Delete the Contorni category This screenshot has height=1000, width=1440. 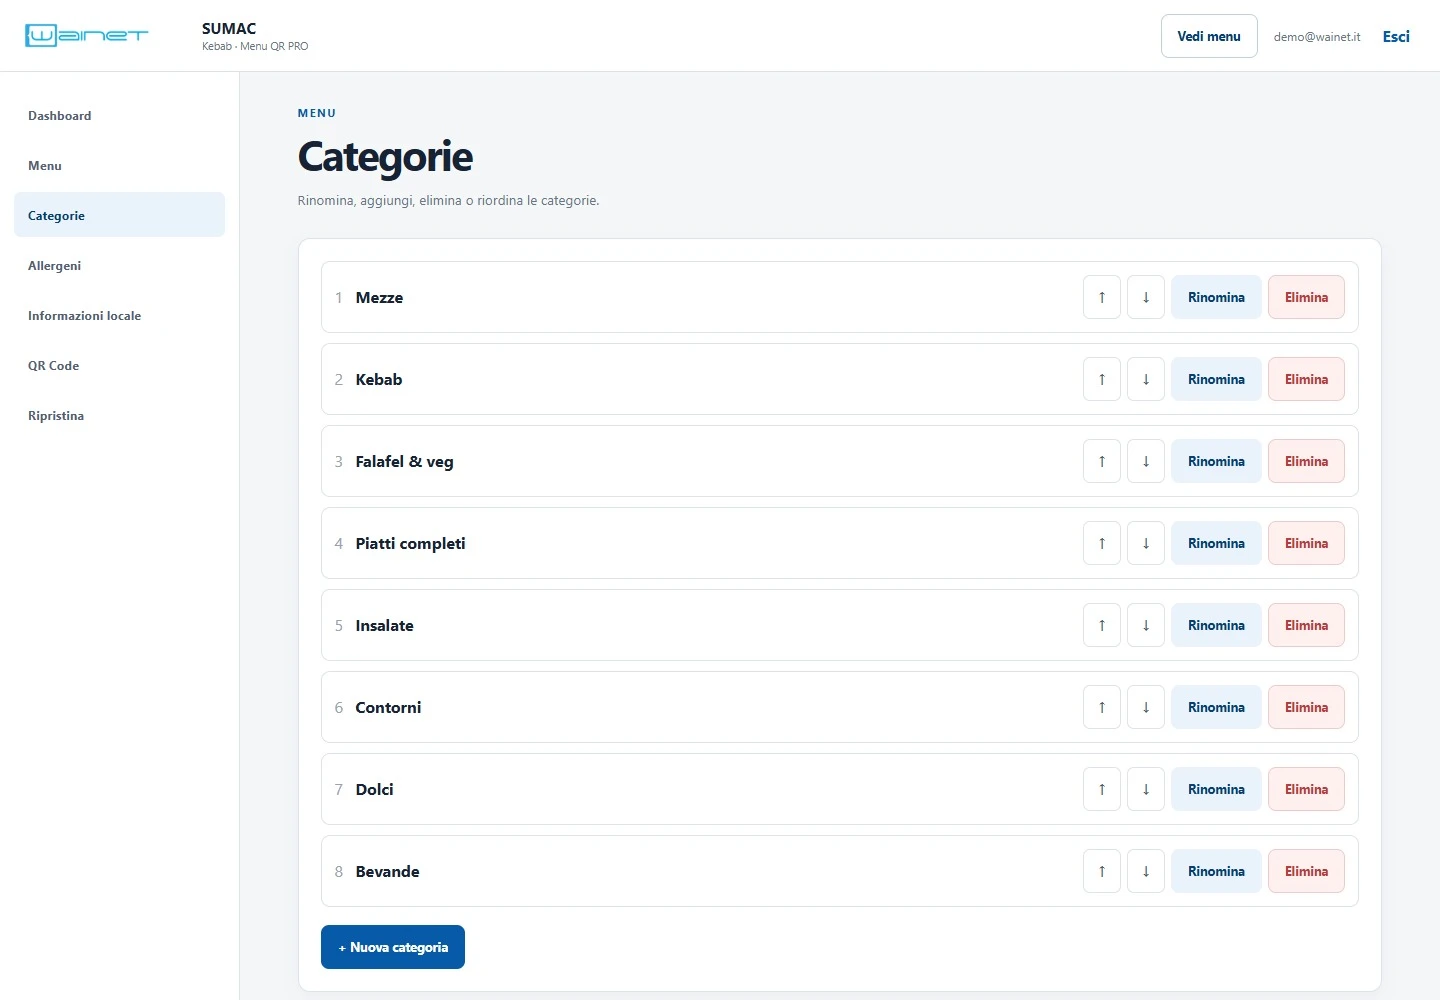[1306, 707]
